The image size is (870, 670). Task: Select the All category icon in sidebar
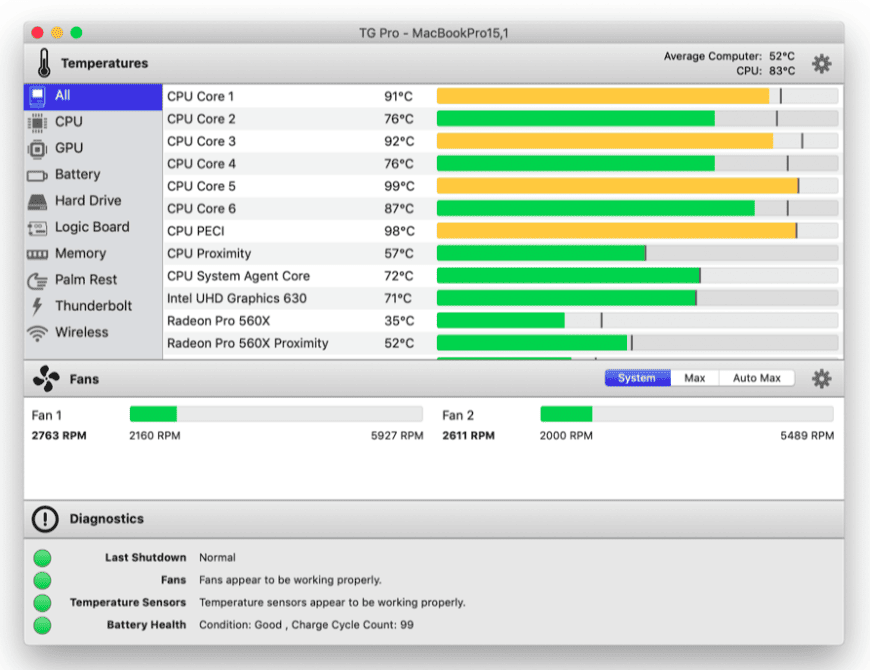pos(37,96)
